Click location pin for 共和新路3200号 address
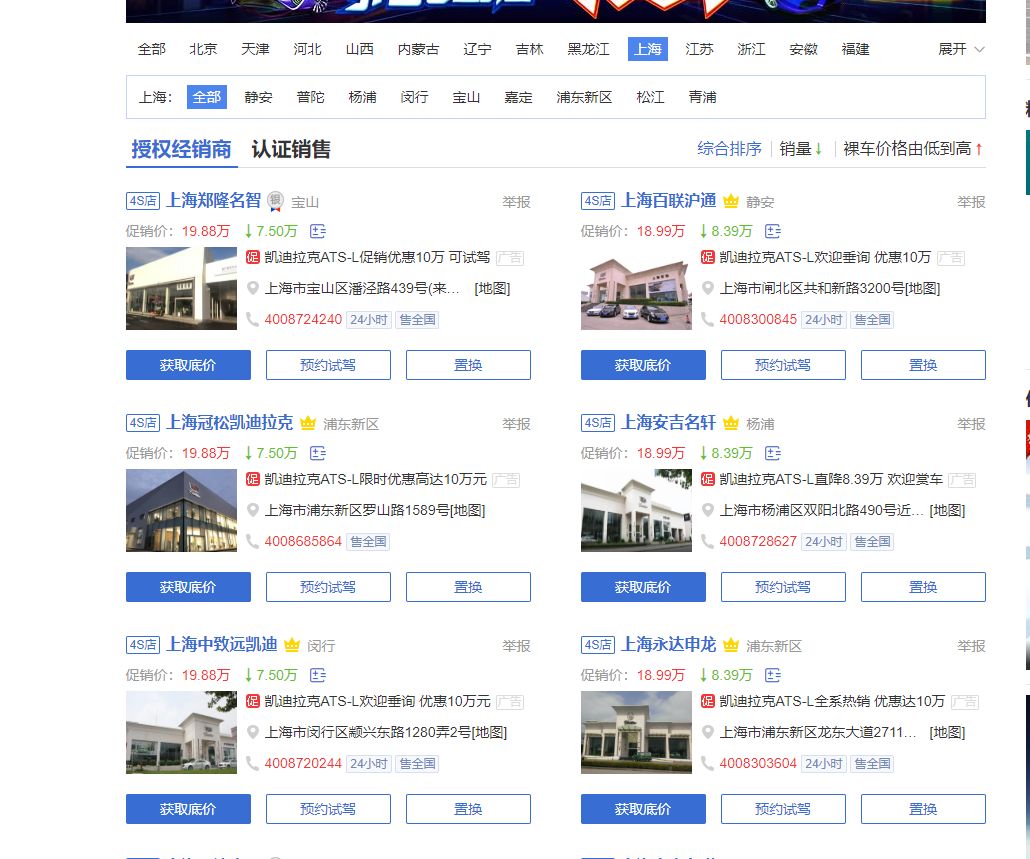 point(707,288)
